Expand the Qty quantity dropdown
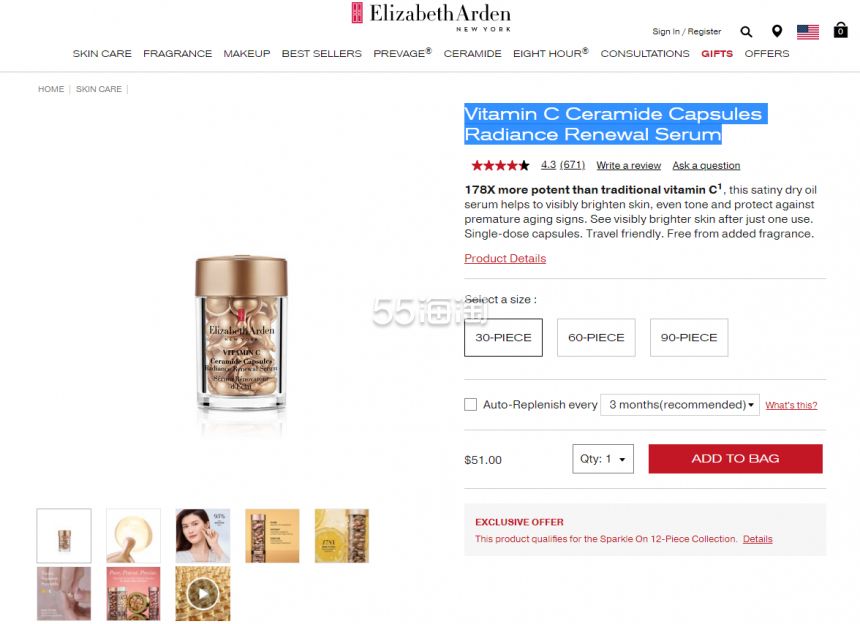Screen dimensions: 860x624 [603, 459]
